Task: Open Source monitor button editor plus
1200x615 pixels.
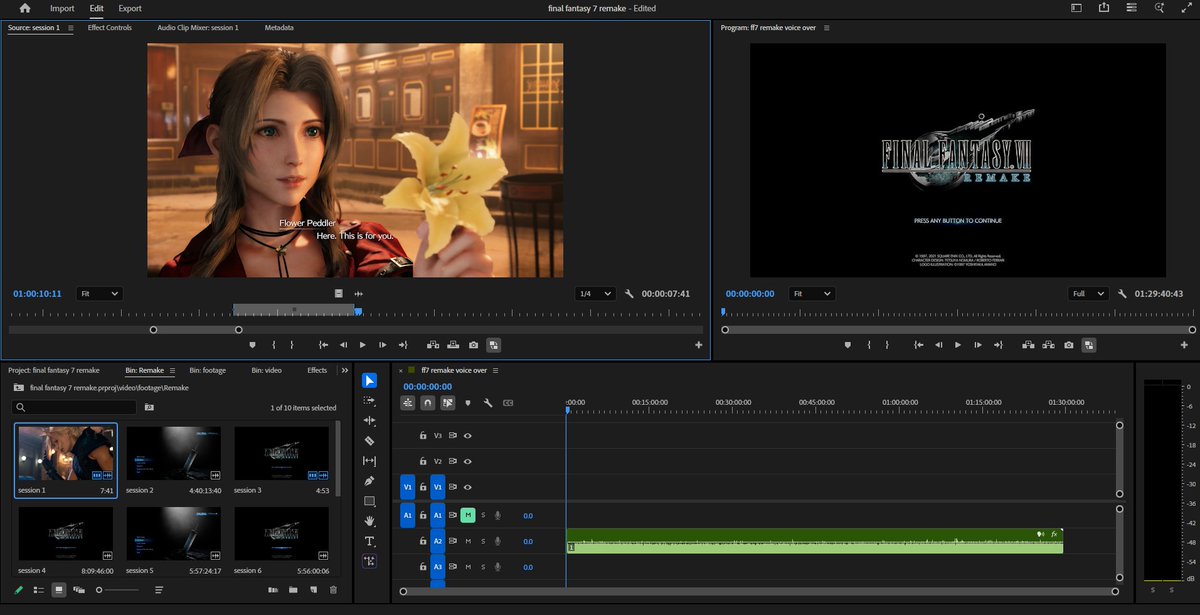Action: tap(699, 345)
